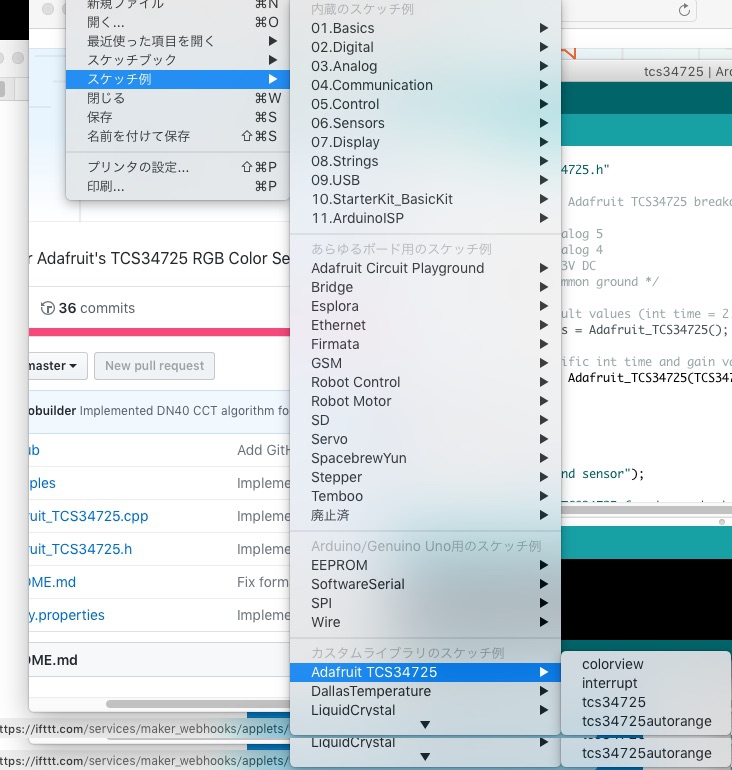Open the EEPROM examples submenu

pyautogui.click(x=425, y=565)
